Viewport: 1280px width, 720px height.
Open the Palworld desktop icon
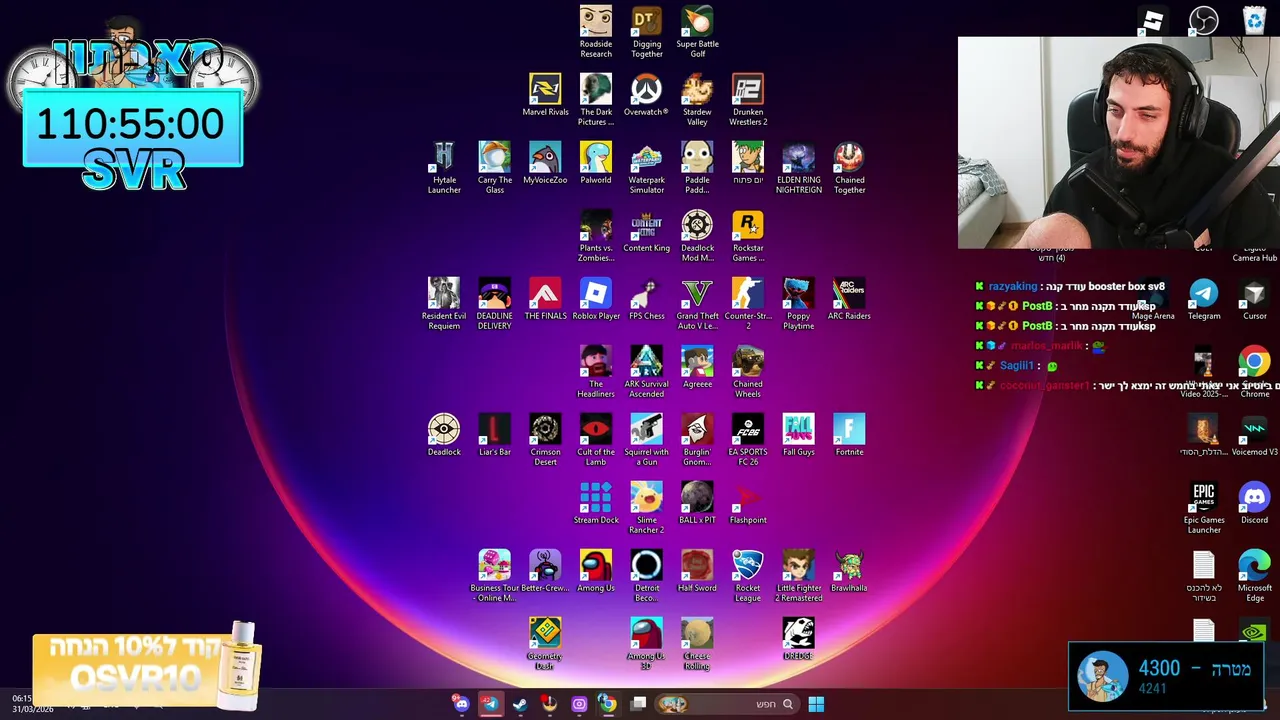coord(596,163)
